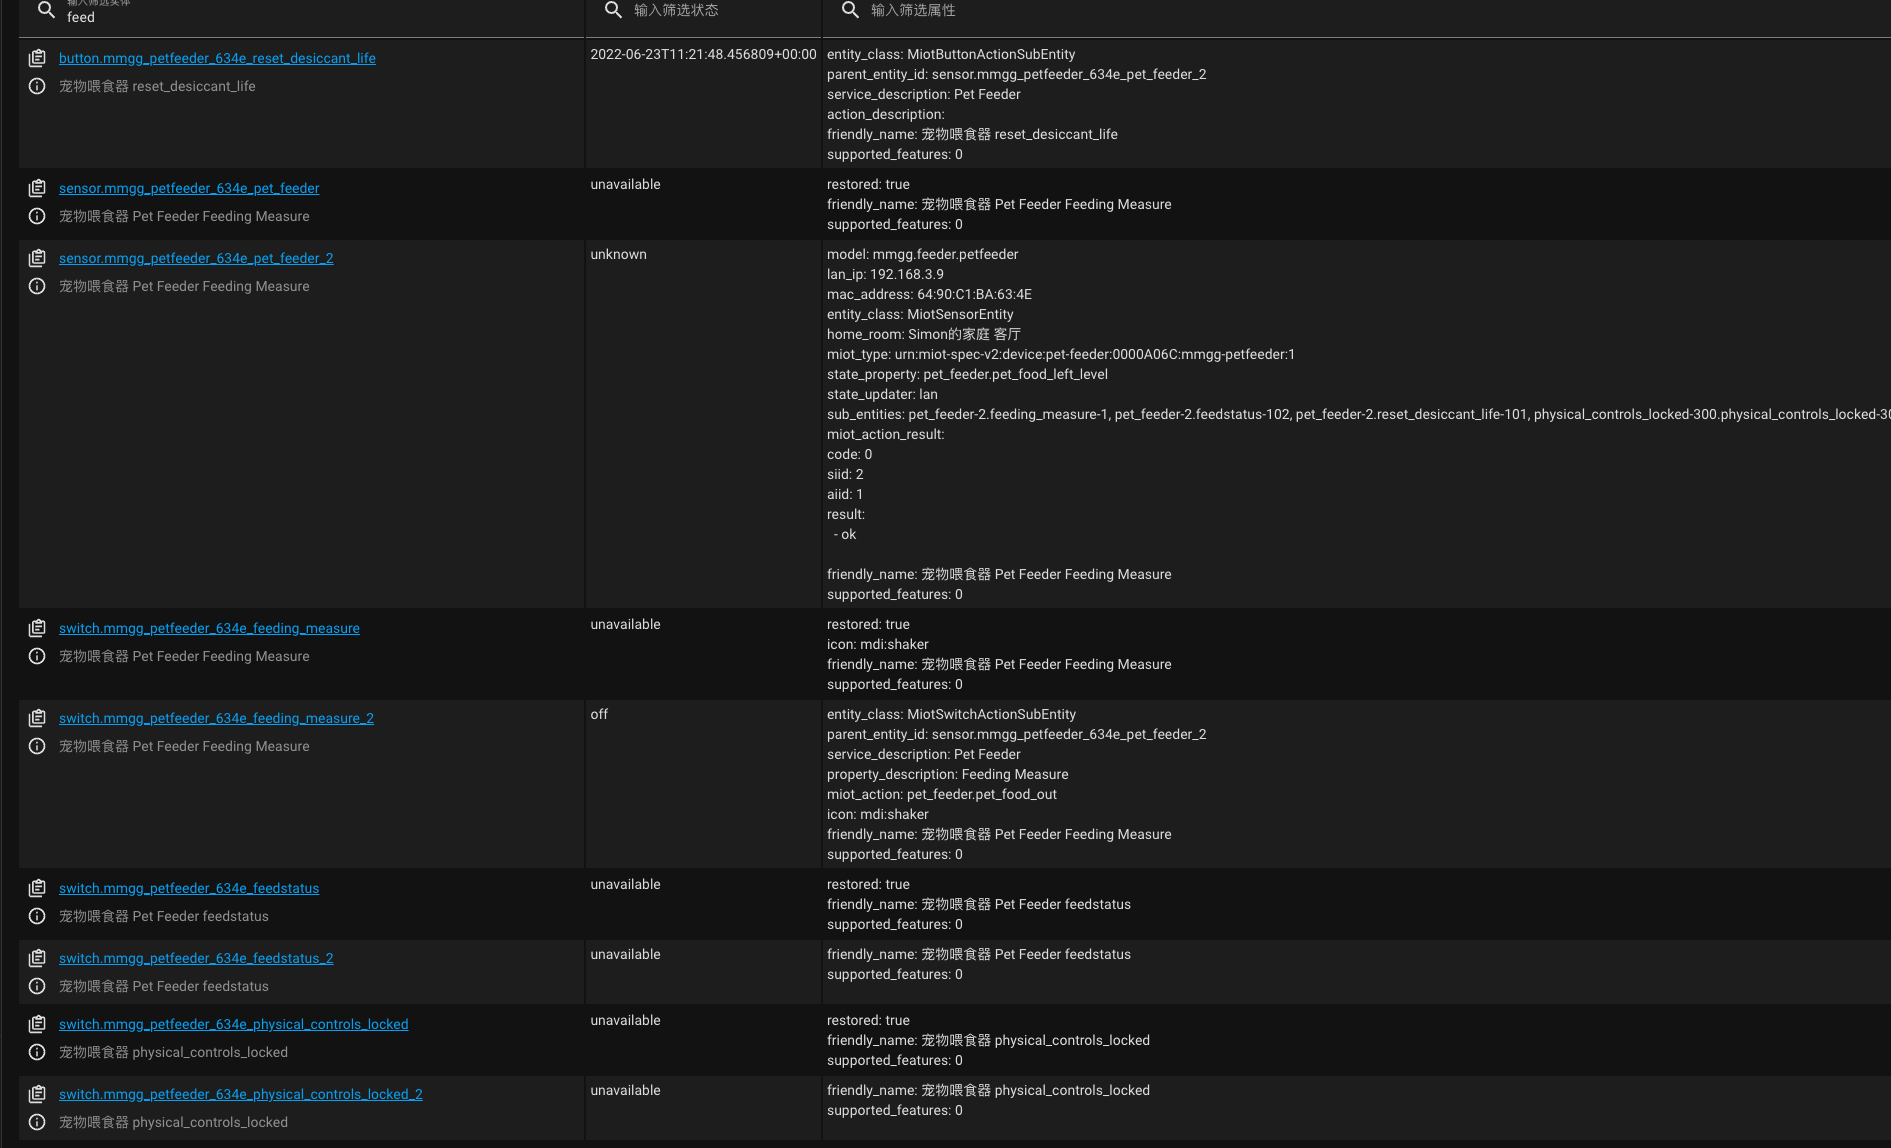Copy entity ID switch feedstatus
The height and width of the screenshot is (1148, 1891).
[x=37, y=888]
